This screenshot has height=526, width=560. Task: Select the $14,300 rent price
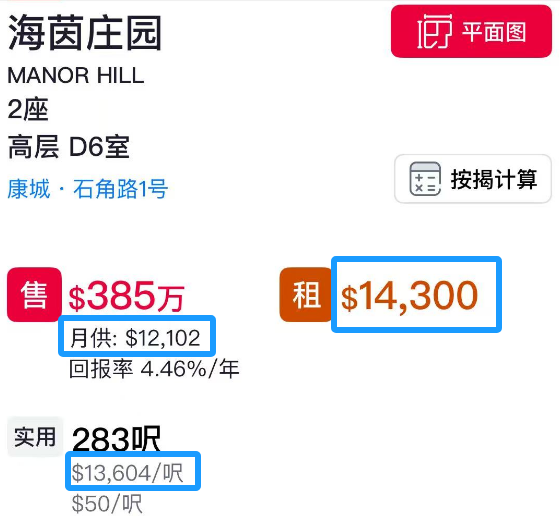pos(409,296)
